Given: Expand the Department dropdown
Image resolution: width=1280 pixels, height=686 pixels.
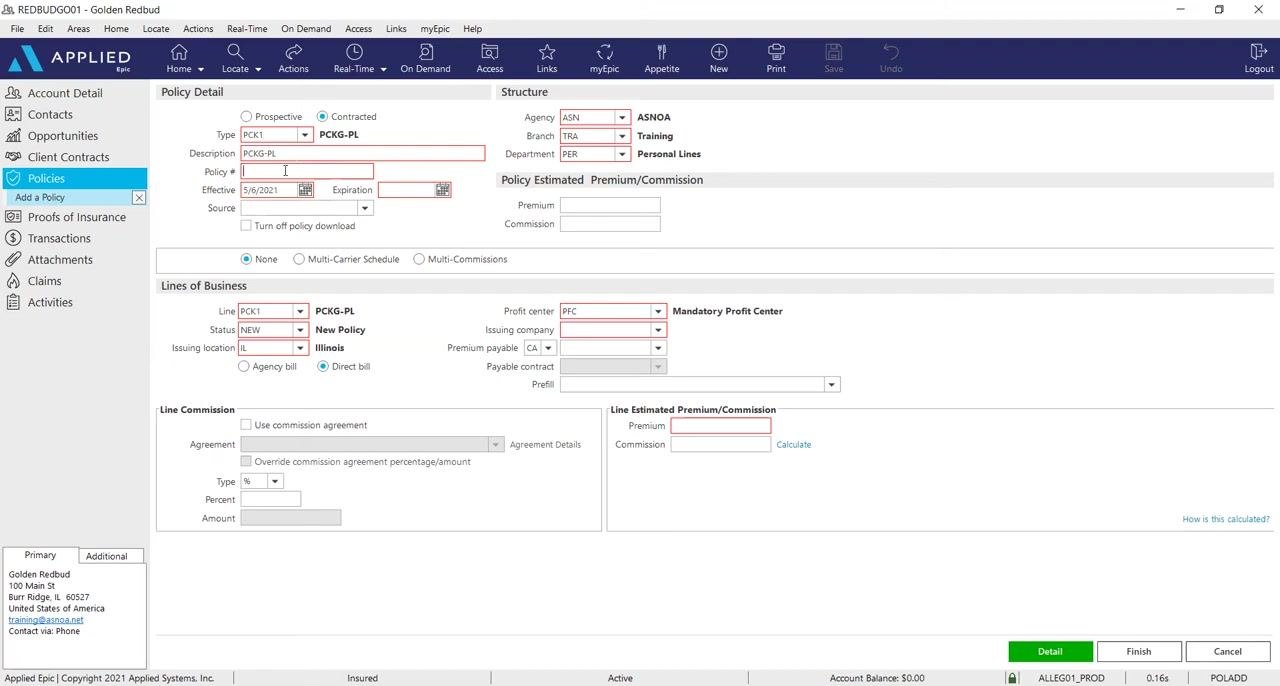Looking at the screenshot, I should [x=622, y=154].
